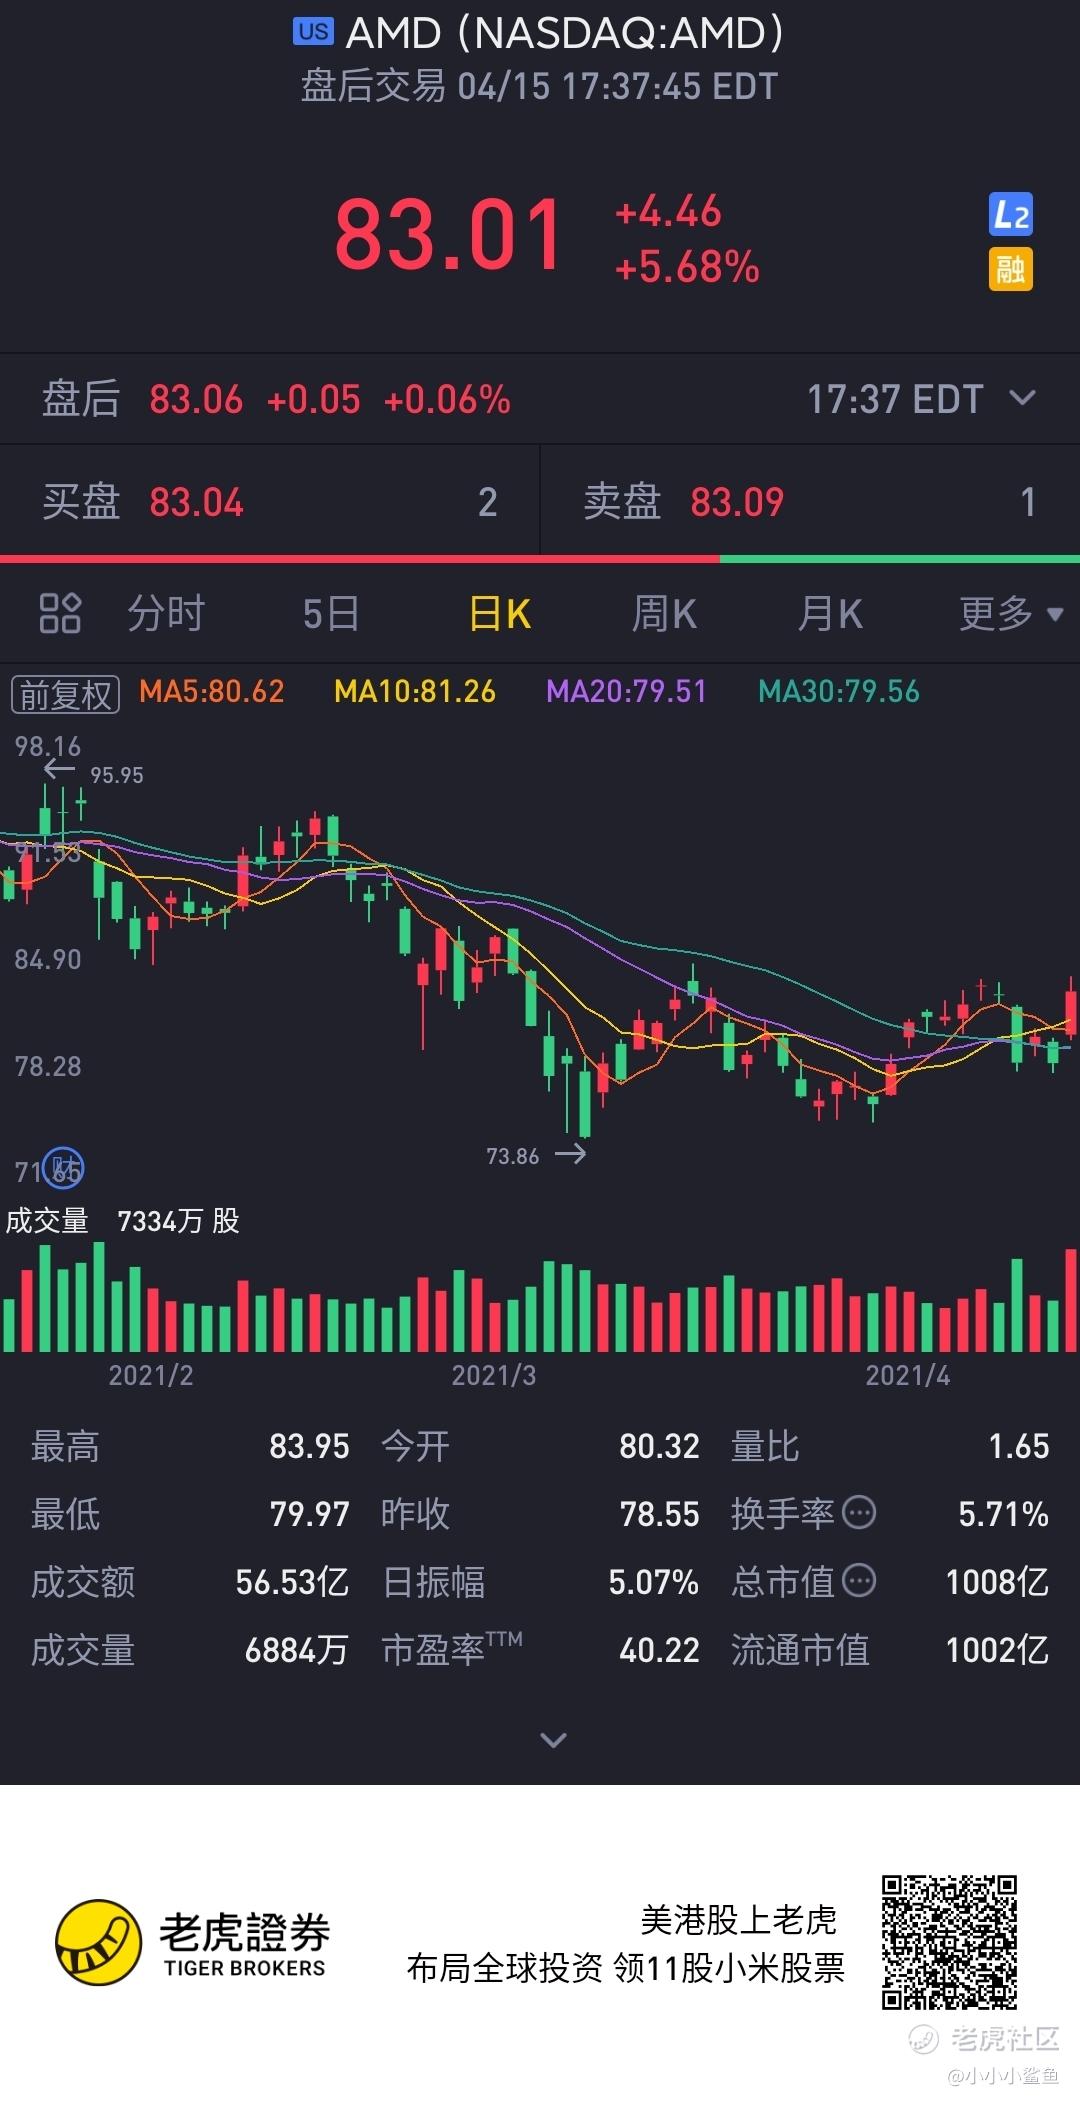Tap the orange 融 margin badge
The width and height of the screenshot is (1080, 2101).
pos(1010,269)
